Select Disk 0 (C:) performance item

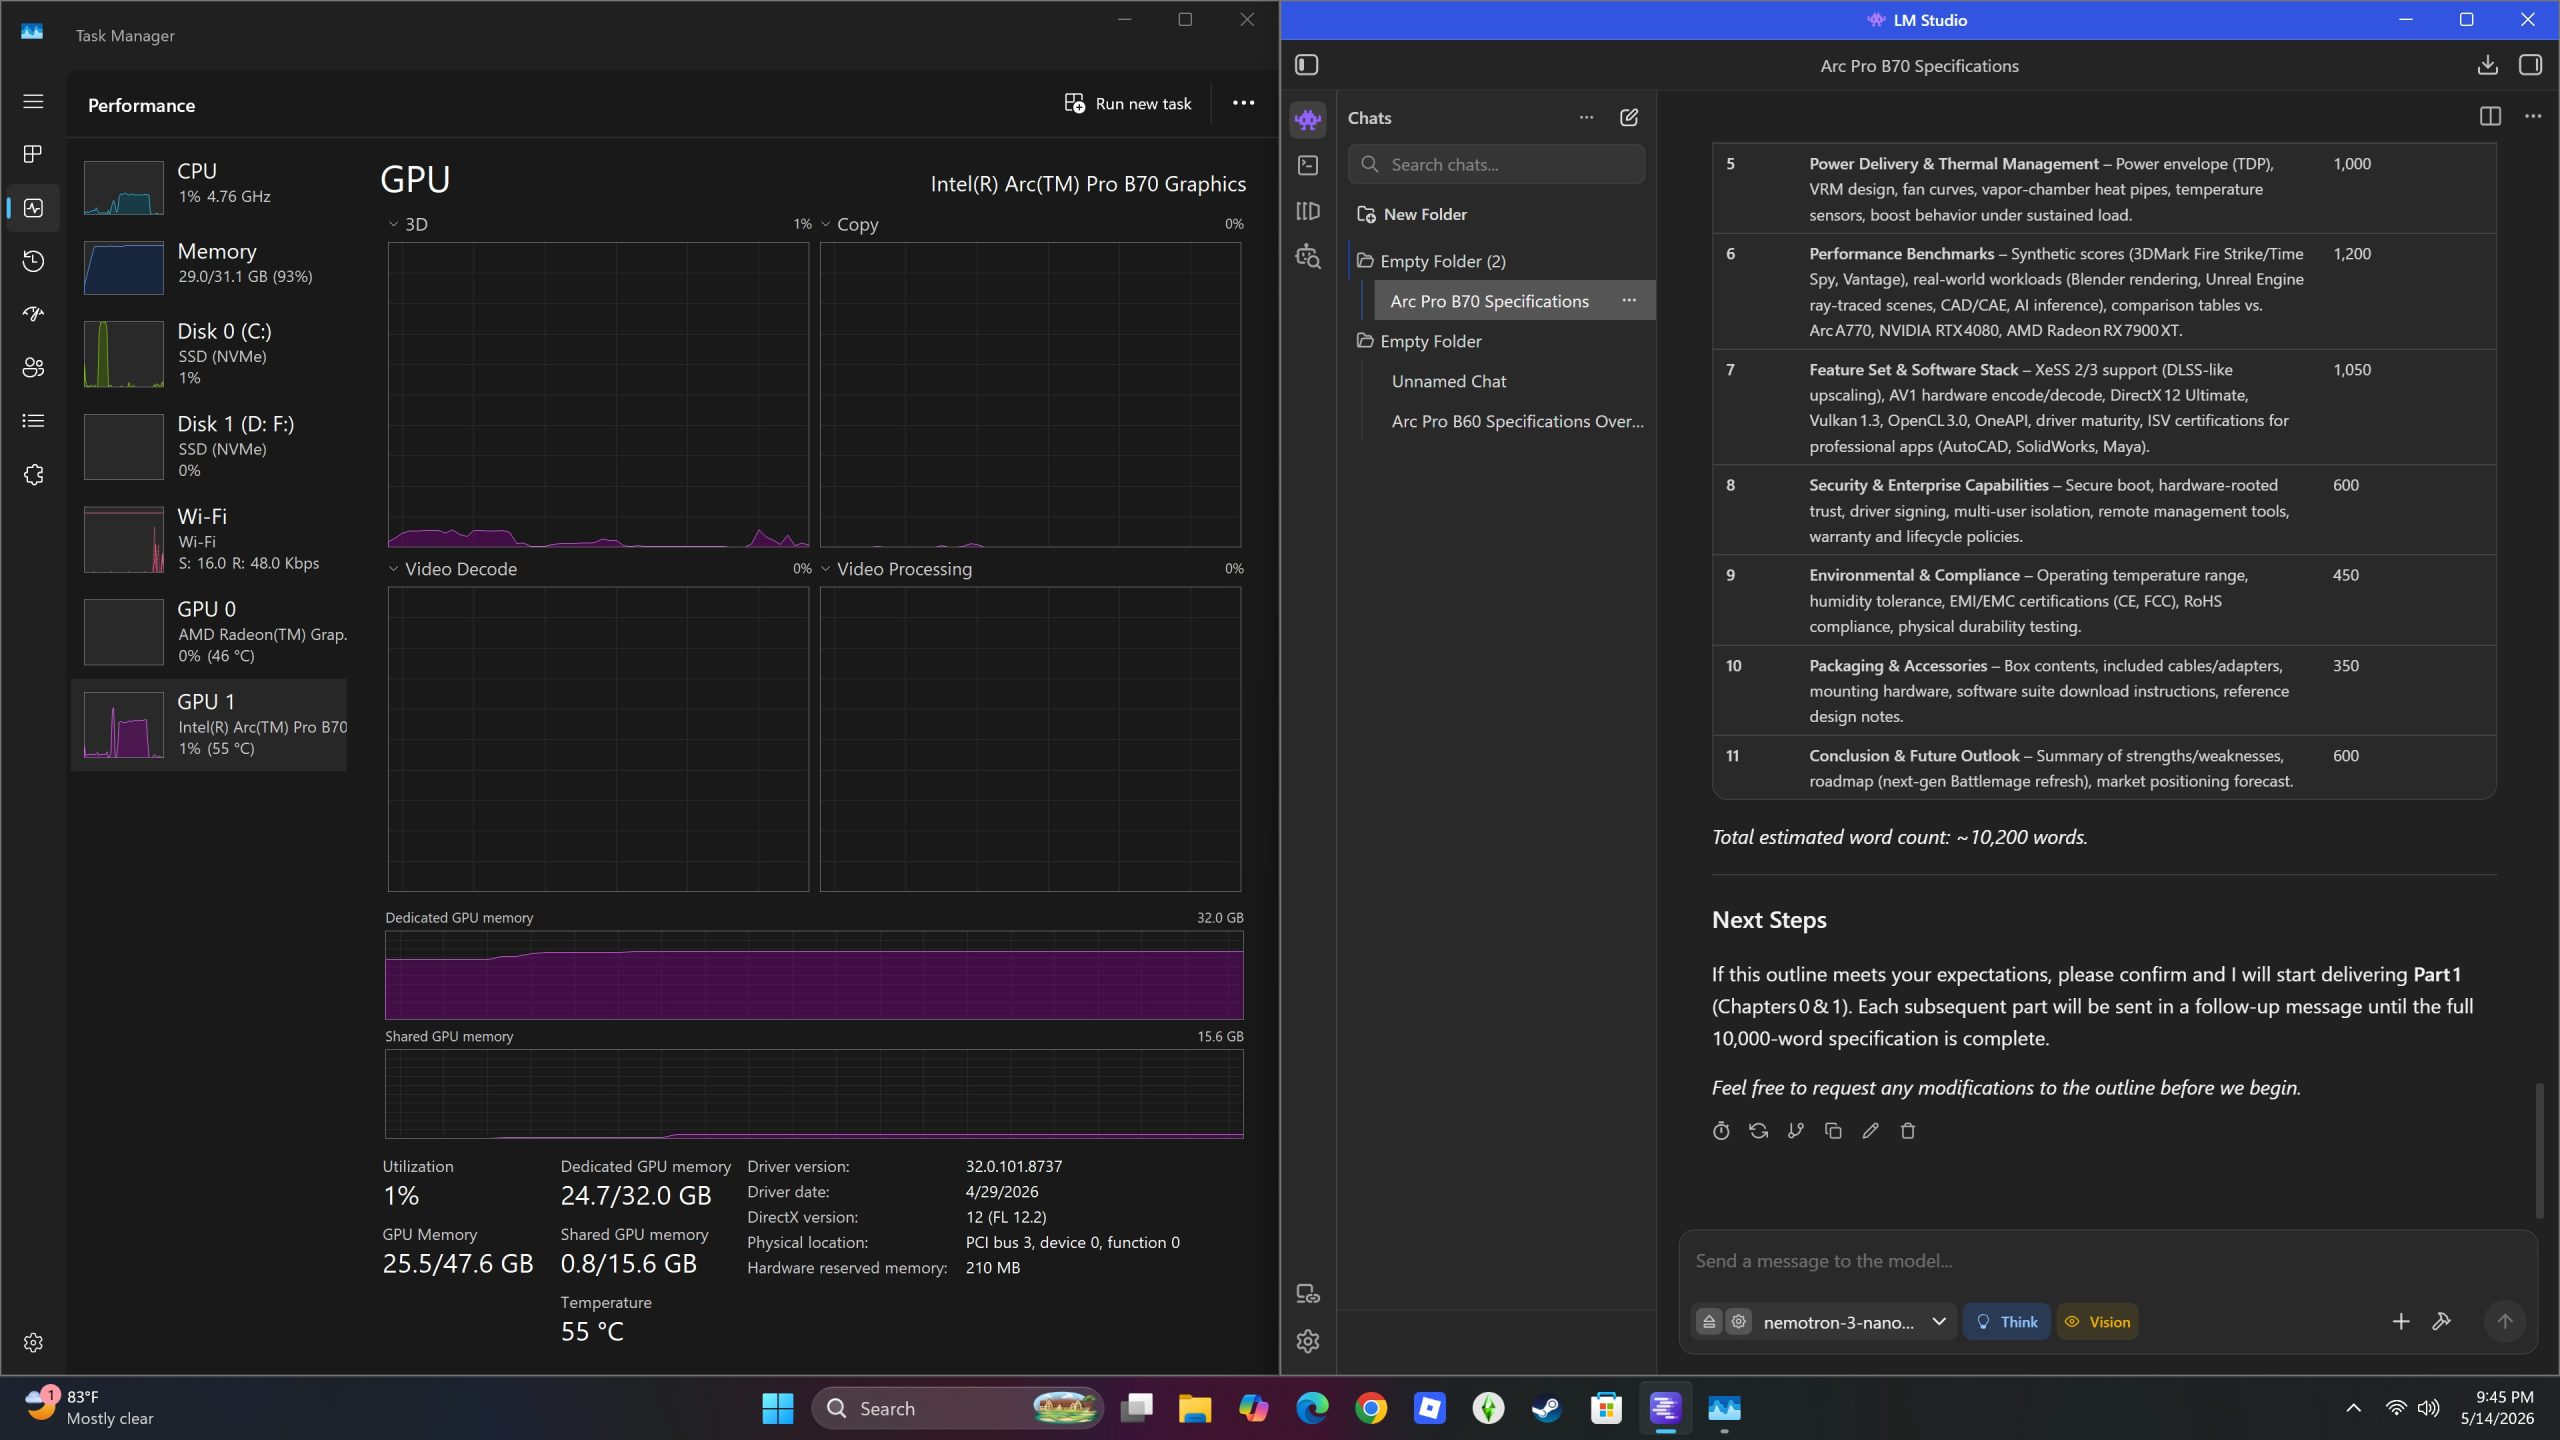(209, 353)
